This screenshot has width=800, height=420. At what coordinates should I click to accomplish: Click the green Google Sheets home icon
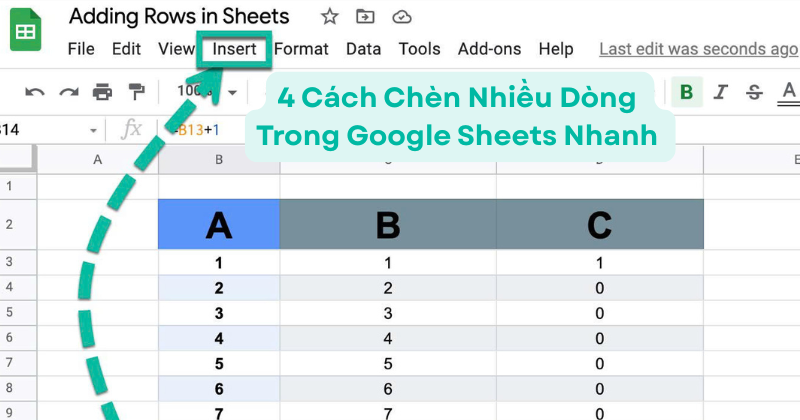[25, 30]
